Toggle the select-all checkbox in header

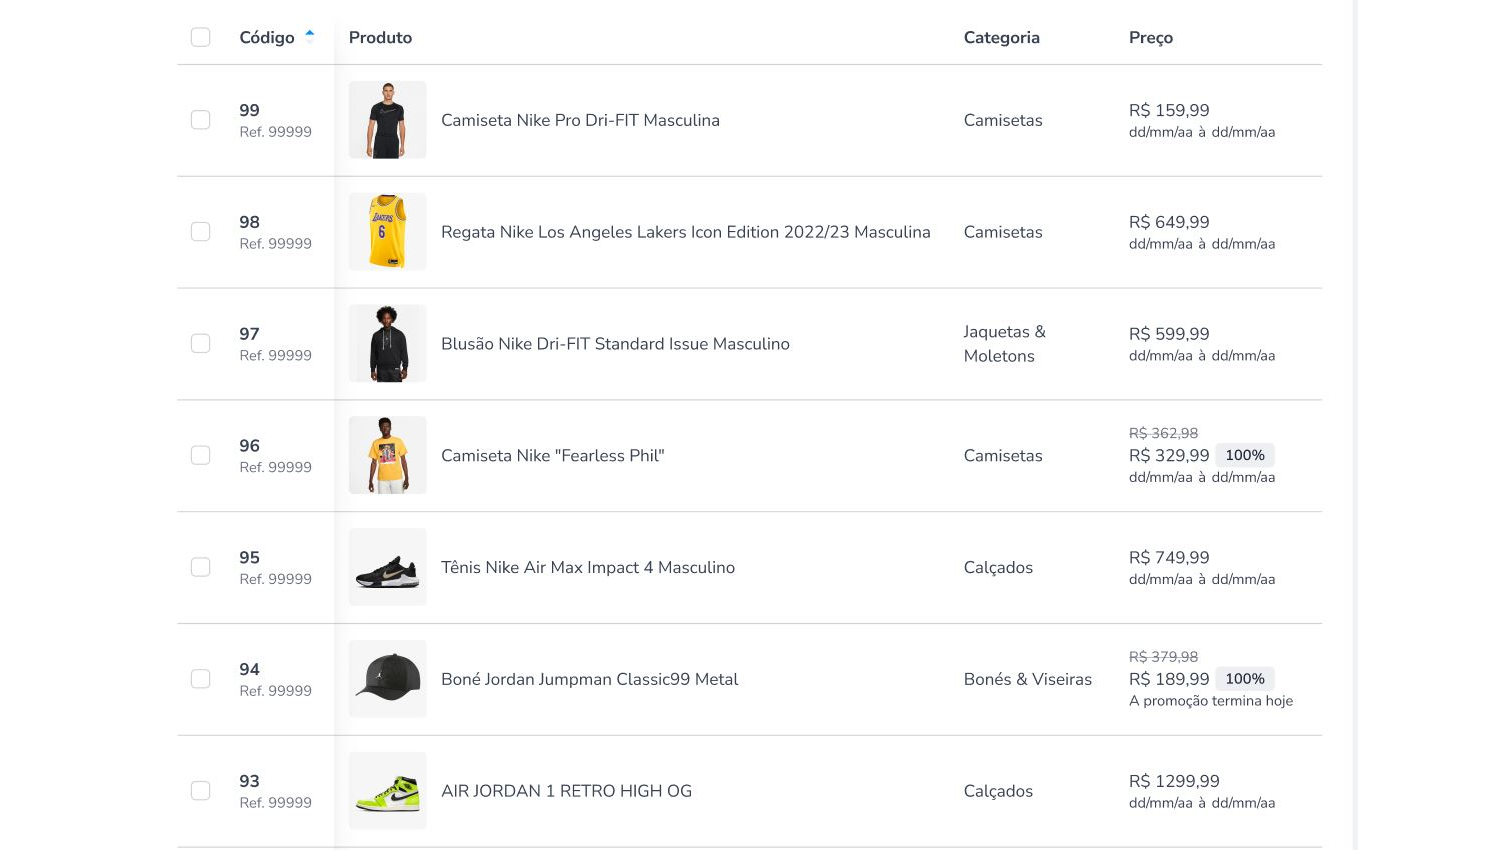coord(201,38)
